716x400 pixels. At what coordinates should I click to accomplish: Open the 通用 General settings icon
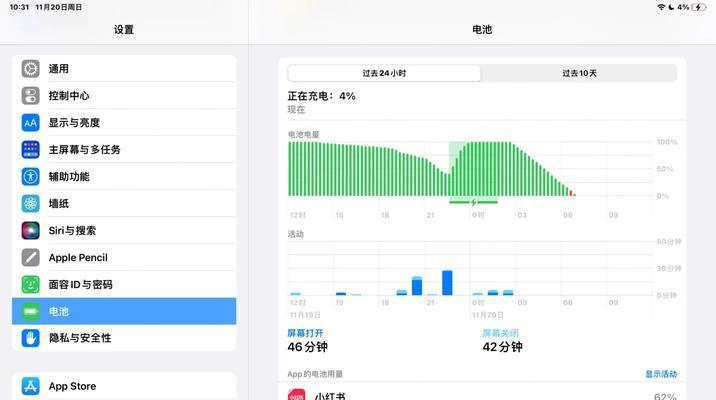coord(31,68)
